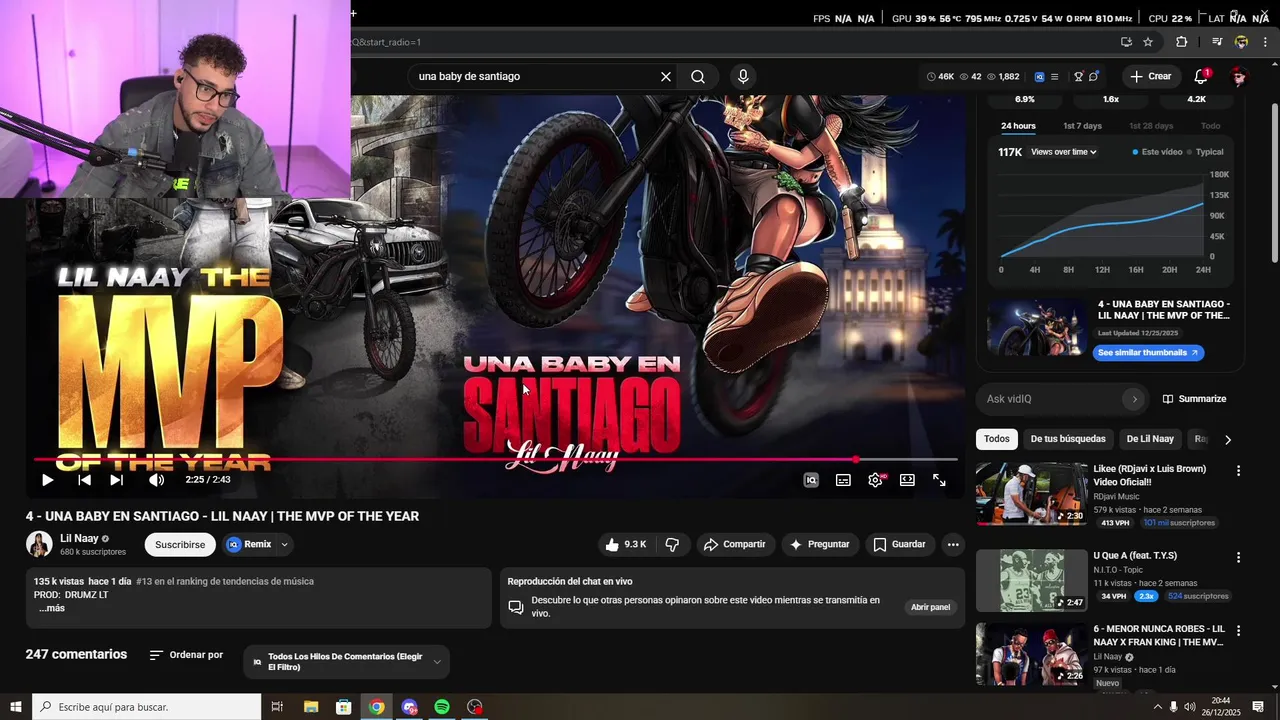The image size is (1280, 720).
Task: Open the player settings gear
Action: [875, 480]
